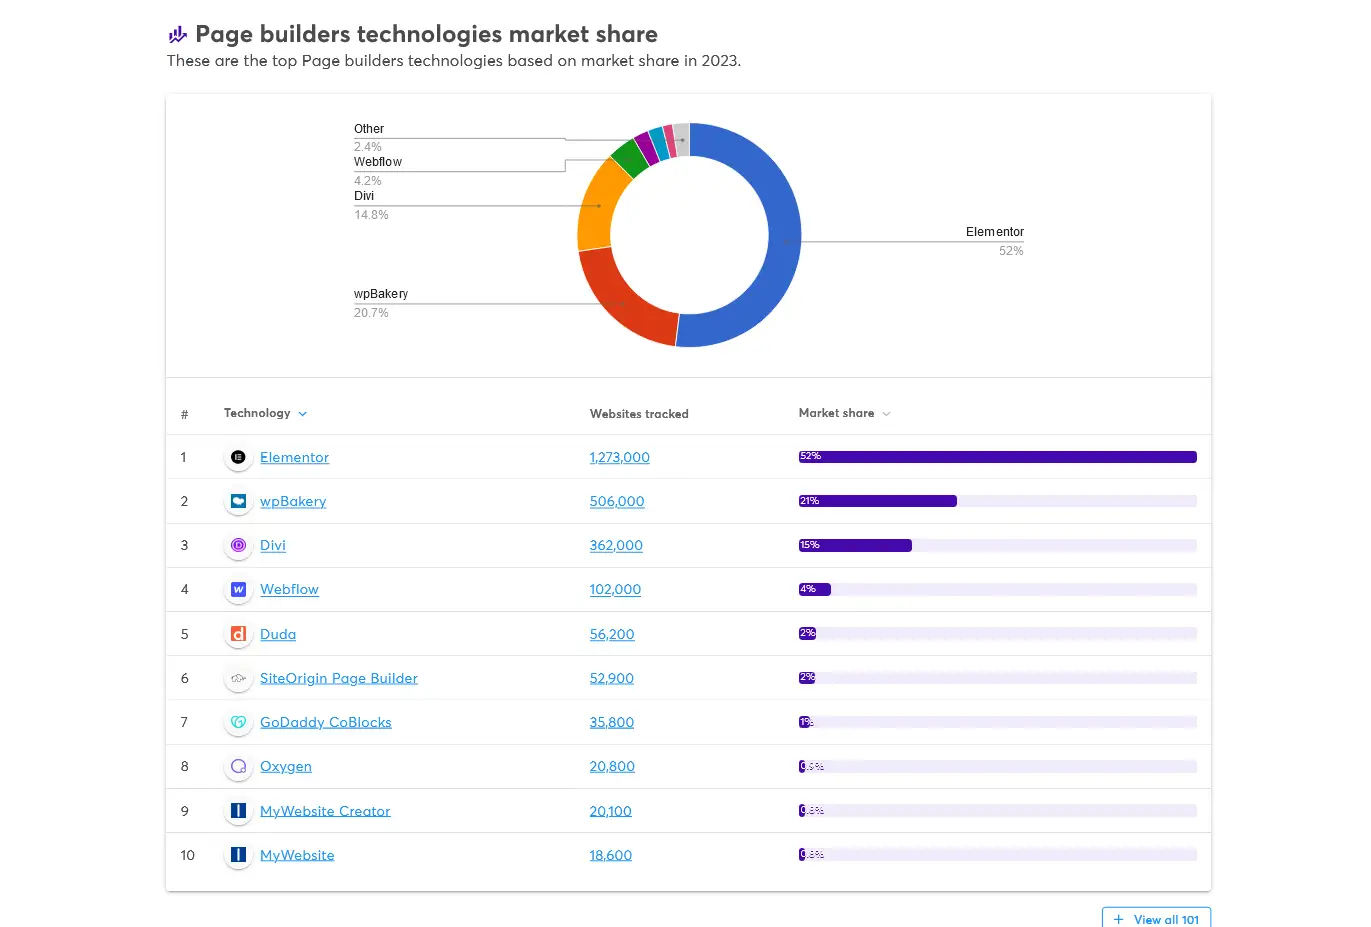The height and width of the screenshot is (927, 1371).
Task: Open the Market share sort dropdown arrow
Action: [x=886, y=414]
